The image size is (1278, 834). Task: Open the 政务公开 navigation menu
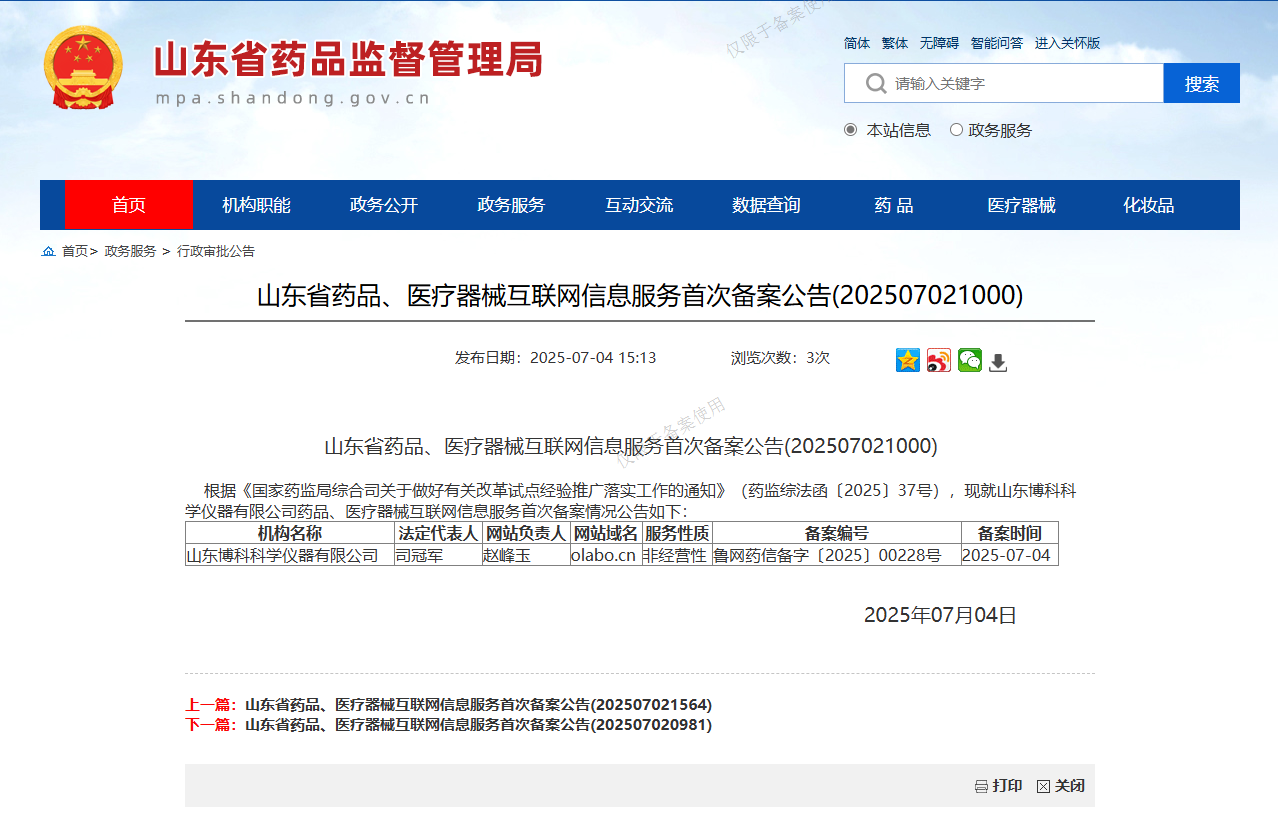pos(384,205)
